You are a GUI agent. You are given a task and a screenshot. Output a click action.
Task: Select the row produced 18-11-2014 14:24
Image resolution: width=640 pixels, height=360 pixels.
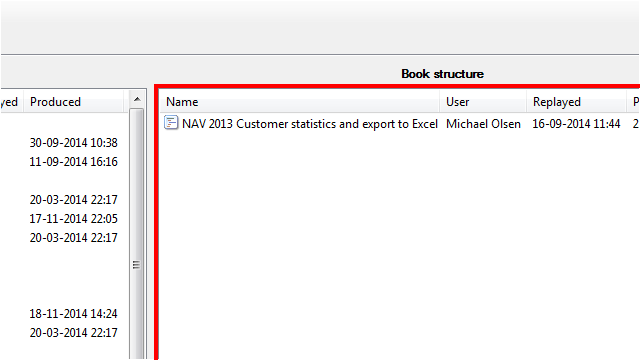[73, 314]
